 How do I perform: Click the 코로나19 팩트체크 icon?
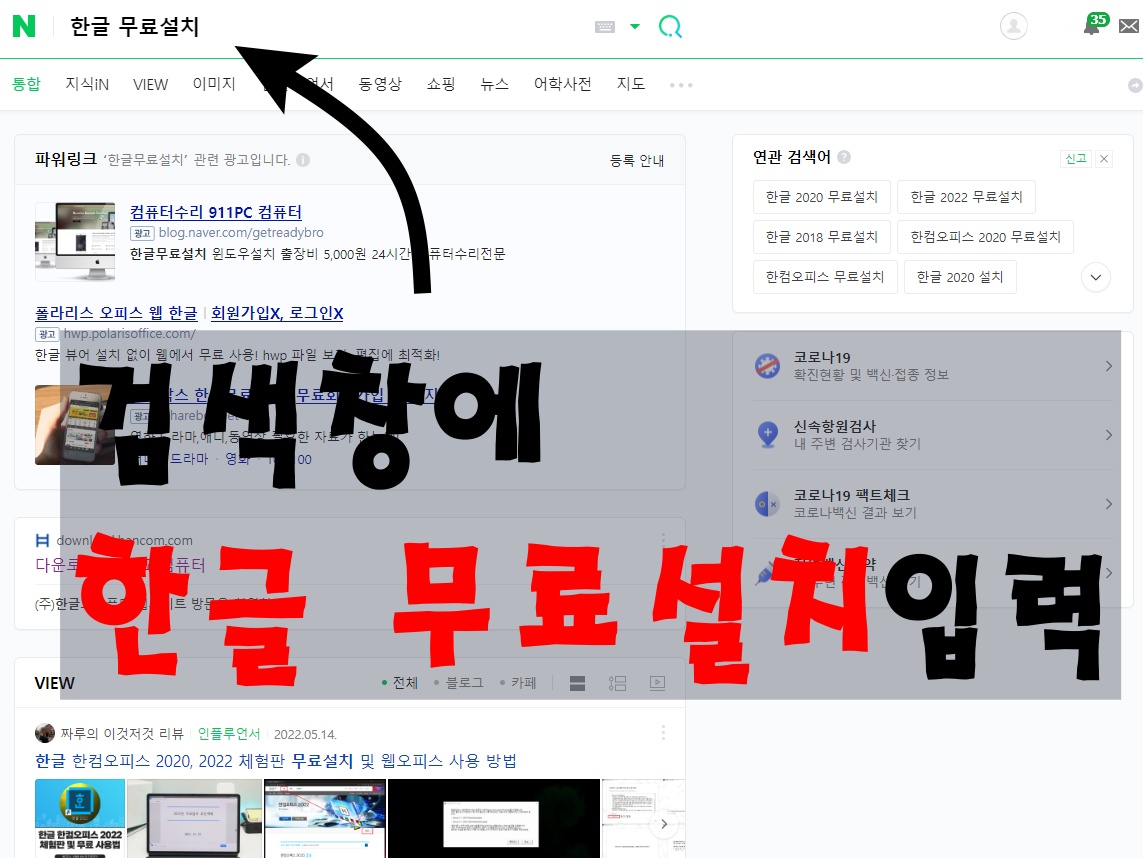[768, 504]
